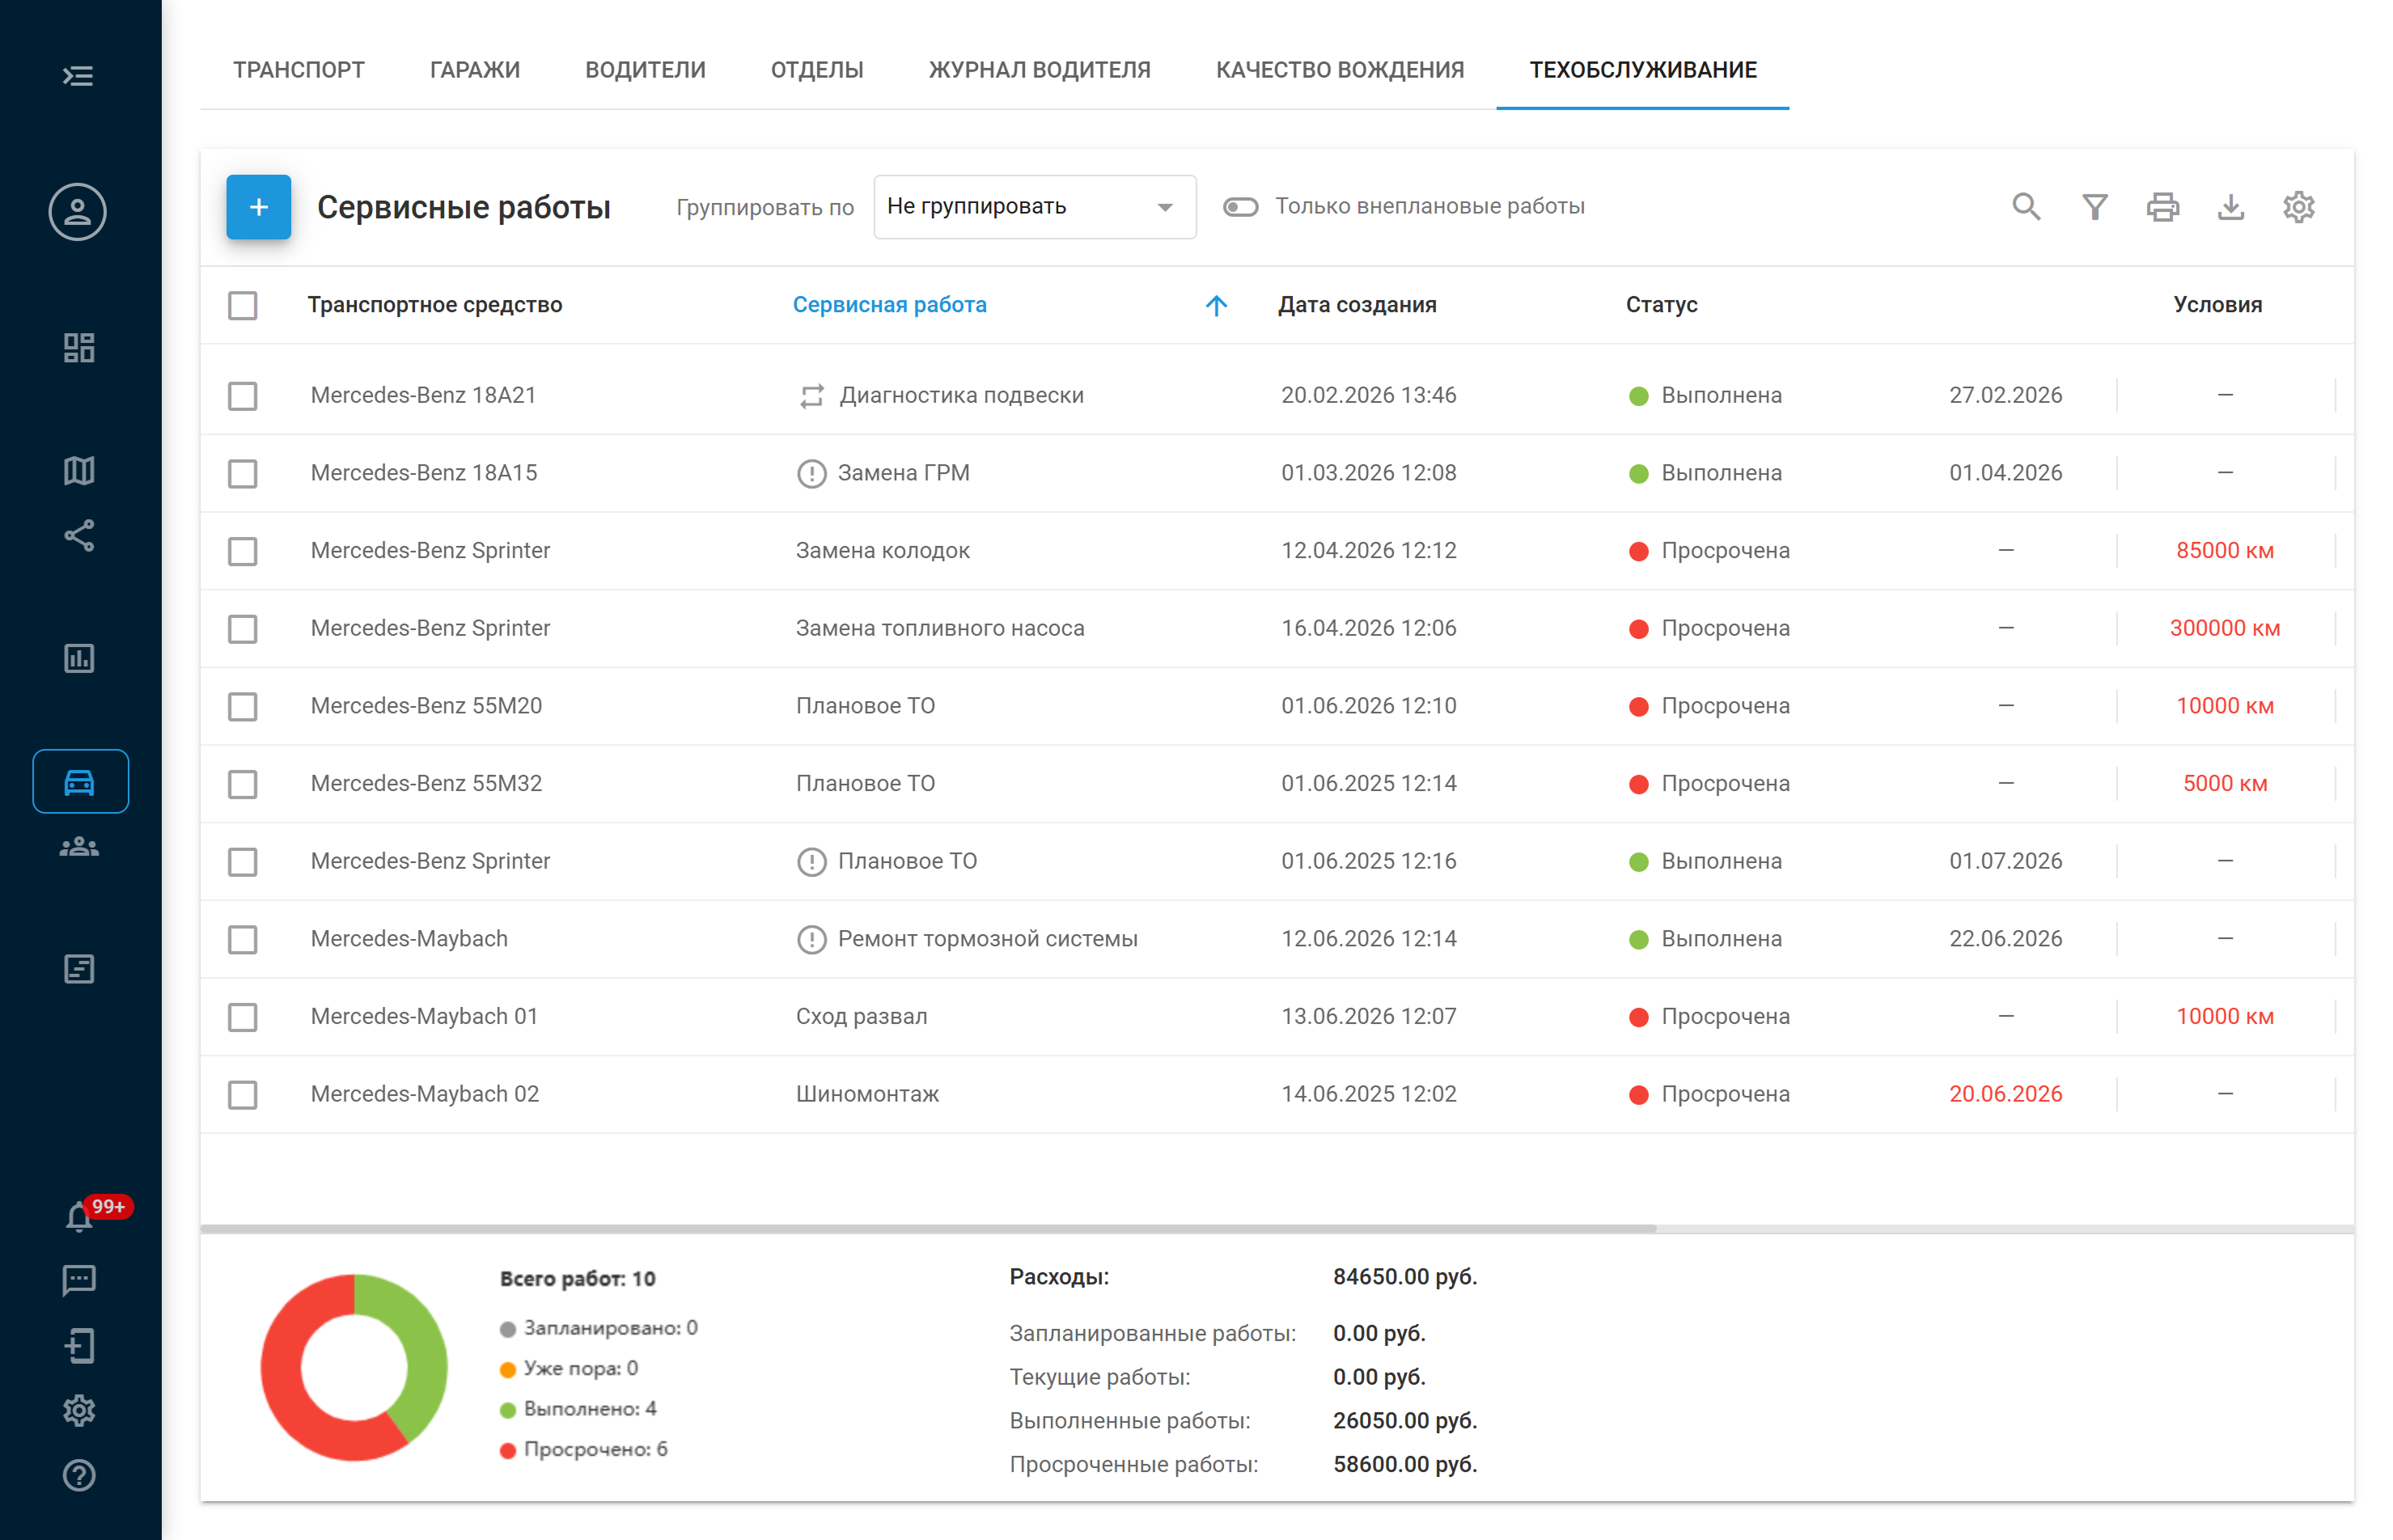
Task: Toggle Только внеплановые работы switch
Action: click(x=1240, y=207)
